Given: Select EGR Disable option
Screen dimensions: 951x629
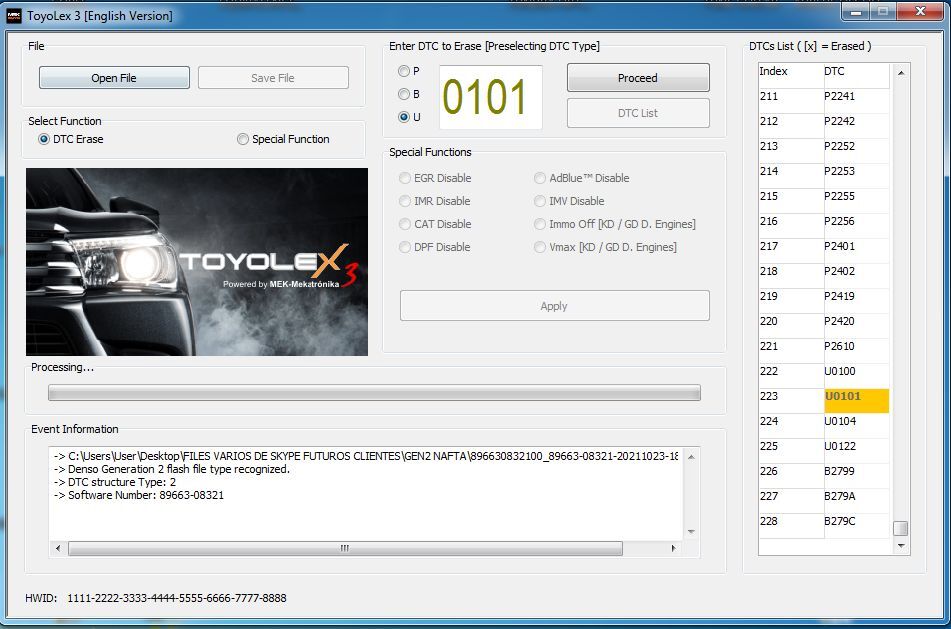Looking at the screenshot, I should (x=435, y=178).
